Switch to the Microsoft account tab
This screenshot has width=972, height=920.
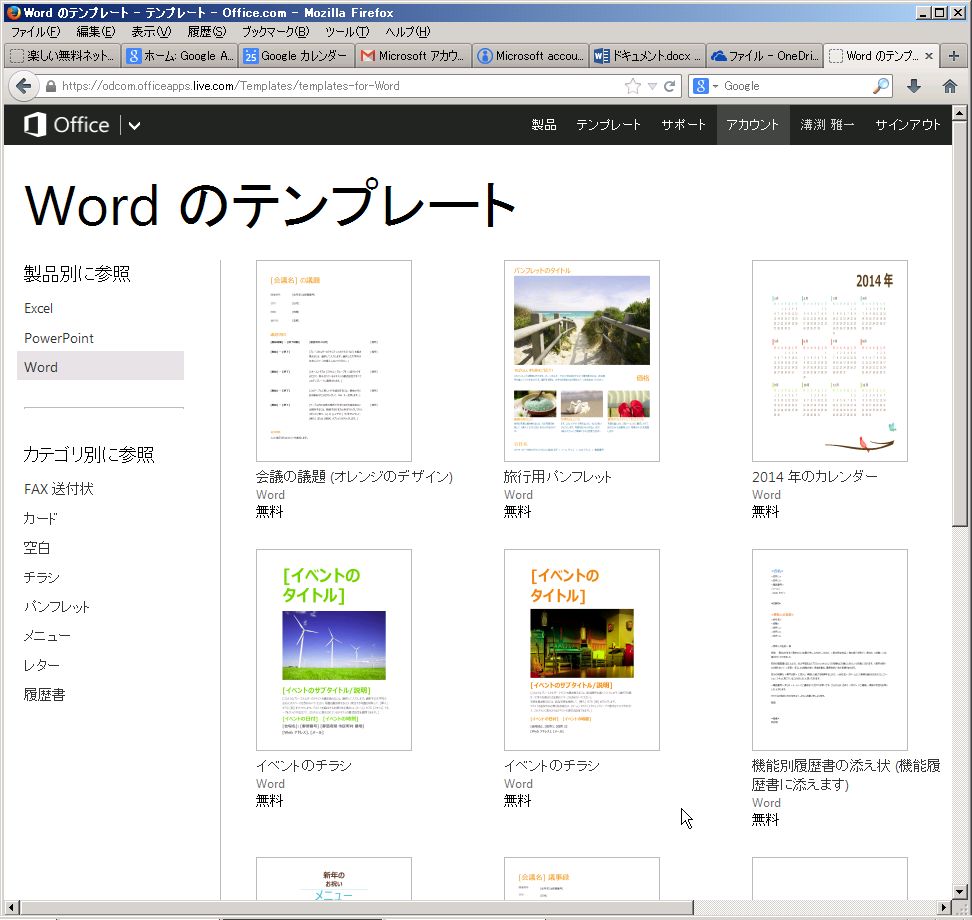[530, 56]
